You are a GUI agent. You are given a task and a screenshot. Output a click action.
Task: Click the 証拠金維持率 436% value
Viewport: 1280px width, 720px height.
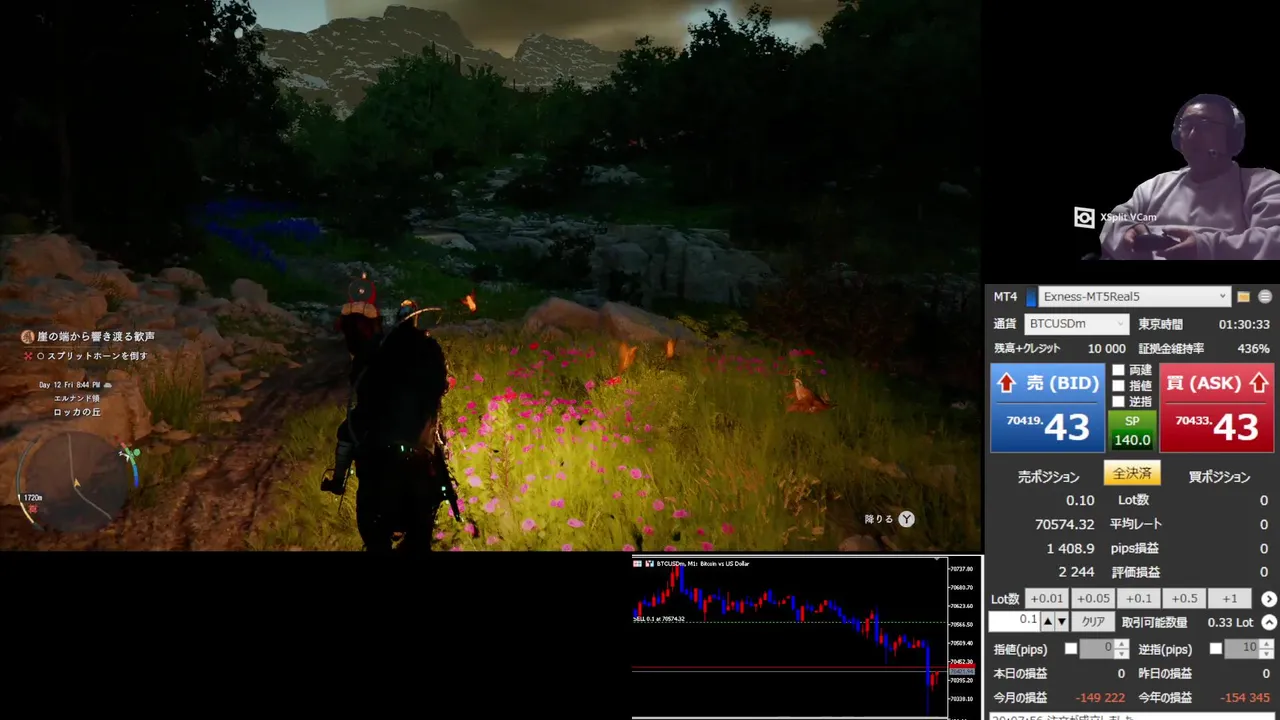[x=1253, y=349]
